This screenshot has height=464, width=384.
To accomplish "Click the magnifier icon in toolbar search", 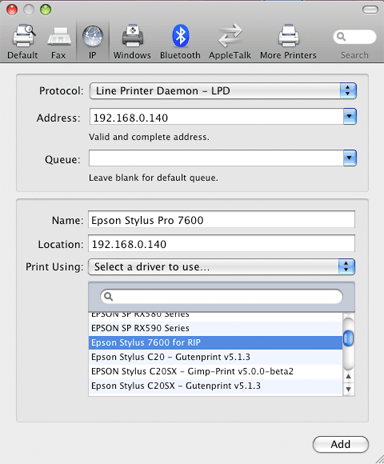I will (341, 36).
